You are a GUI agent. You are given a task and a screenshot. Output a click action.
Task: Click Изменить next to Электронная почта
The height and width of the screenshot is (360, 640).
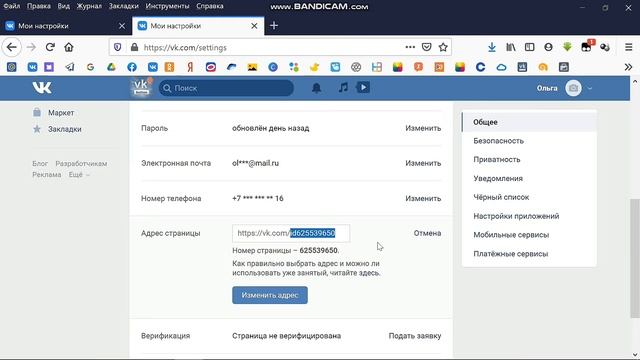click(423, 163)
